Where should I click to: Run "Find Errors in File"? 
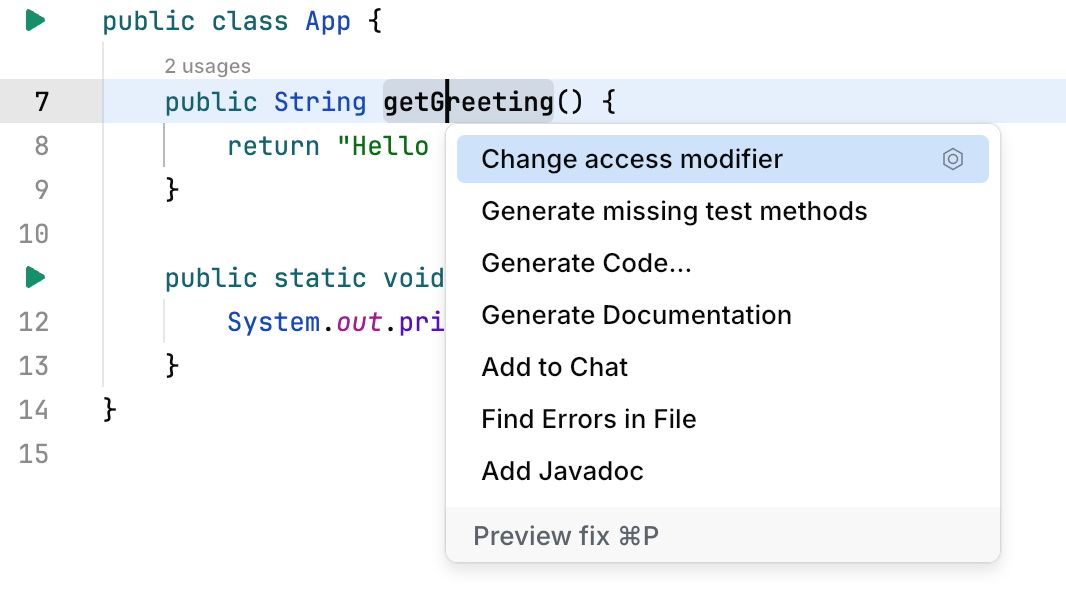588,419
